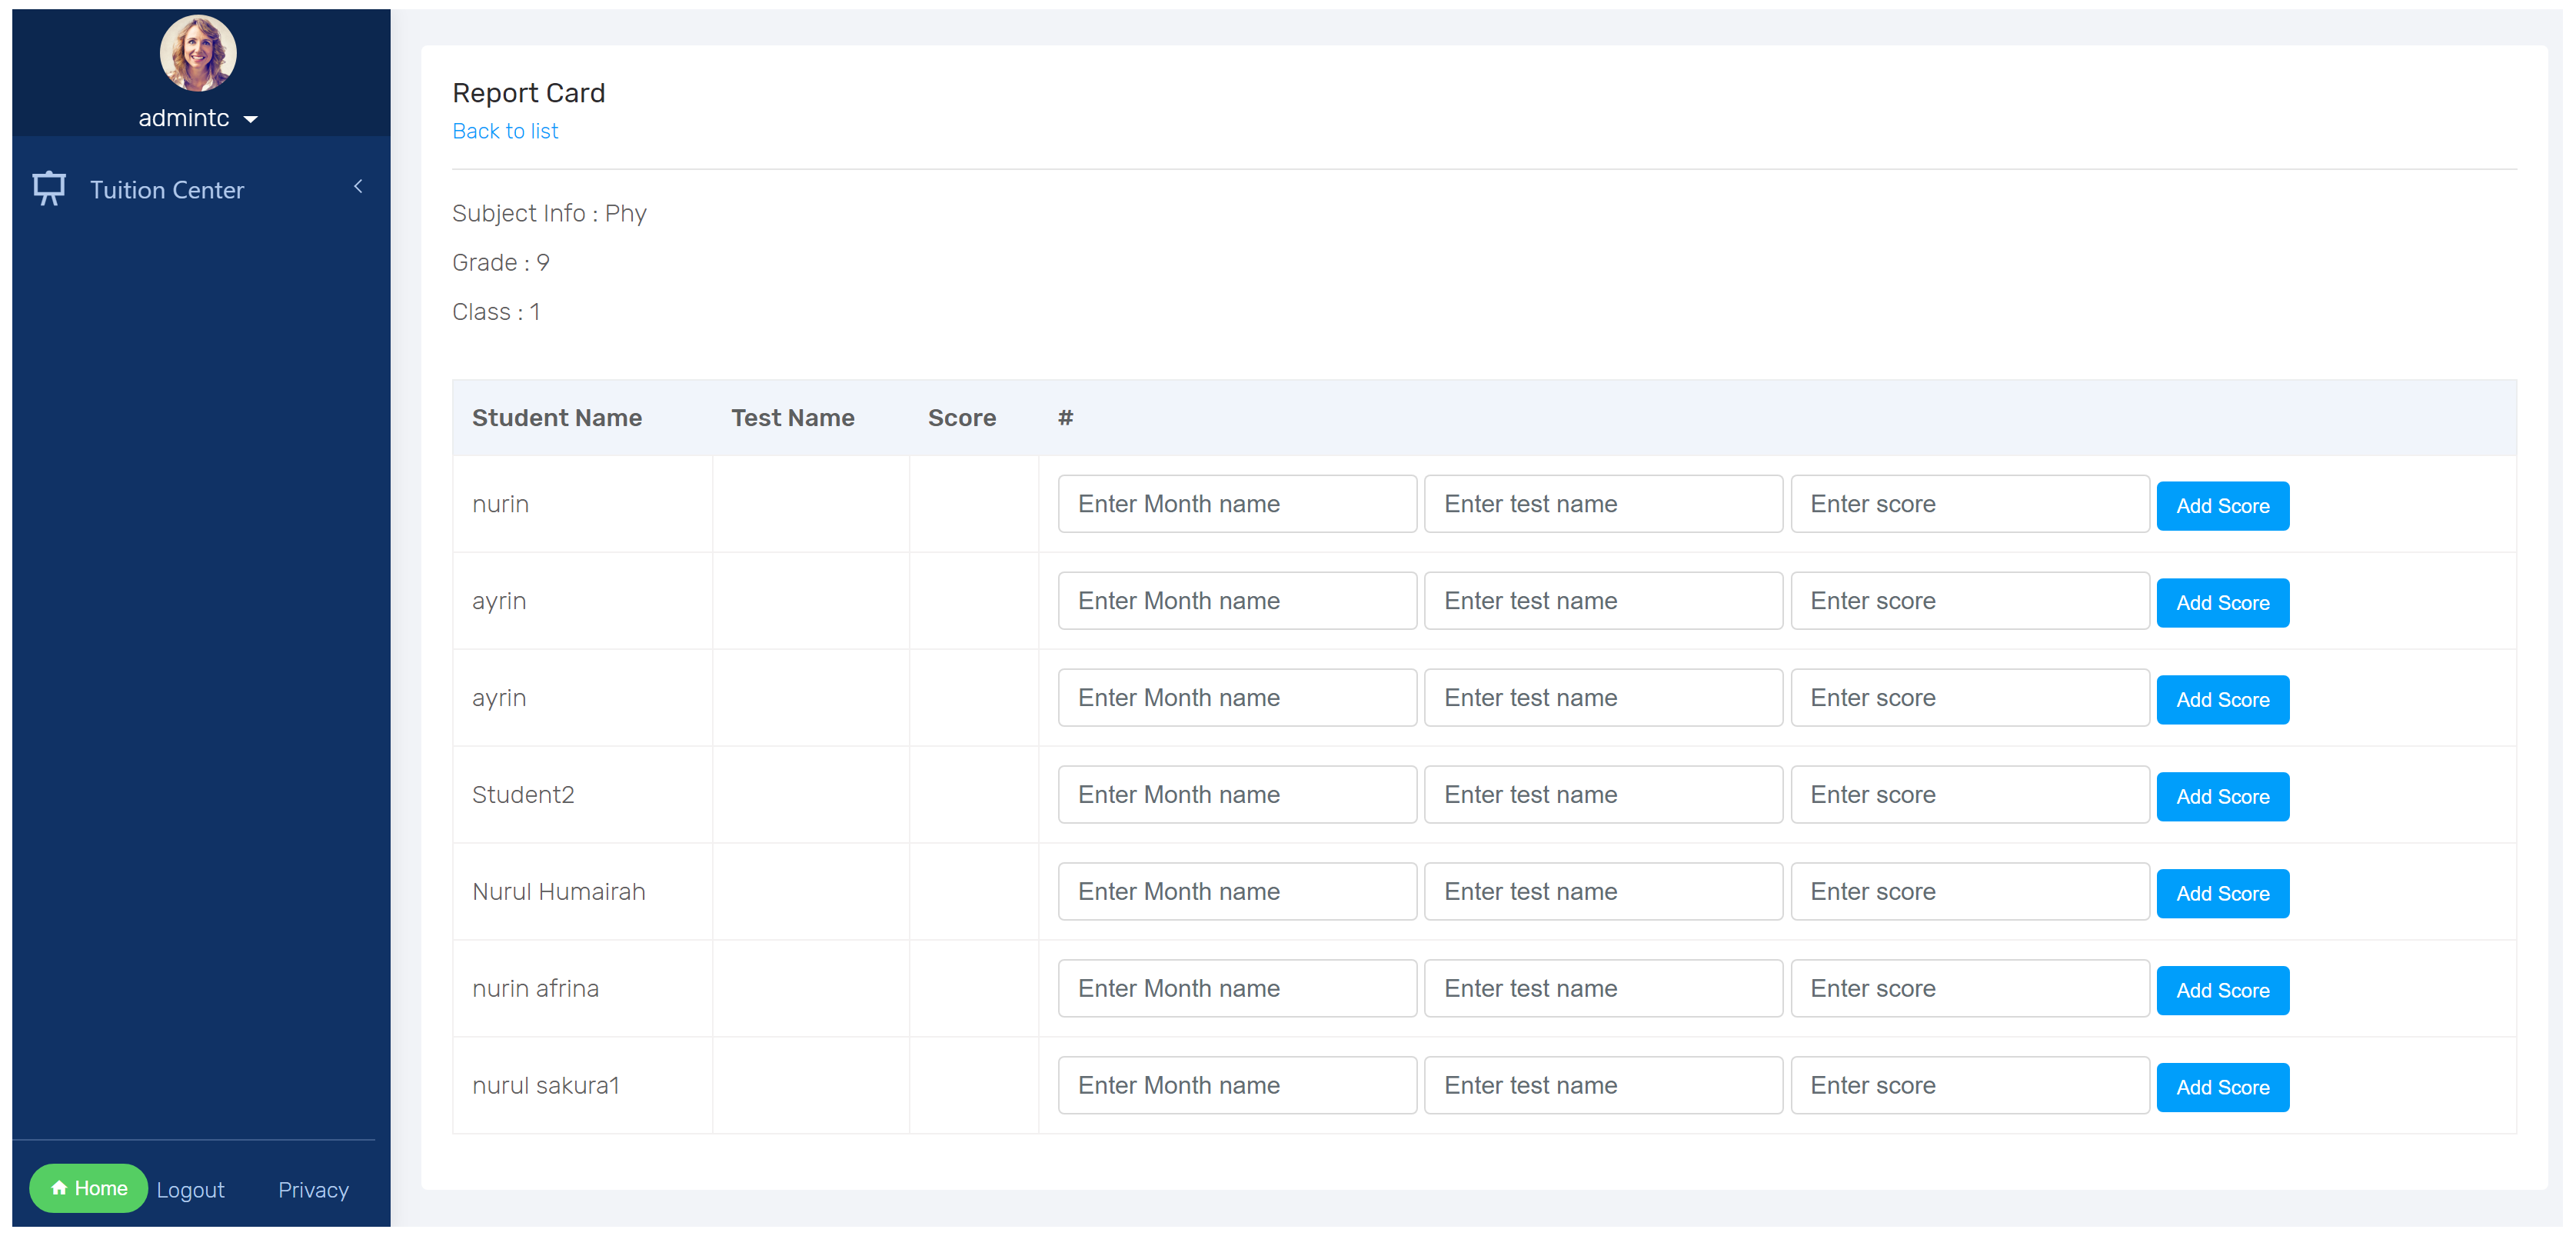The width and height of the screenshot is (2576, 1236).
Task: Go to Home using the green button
Action: pyautogui.click(x=88, y=1189)
